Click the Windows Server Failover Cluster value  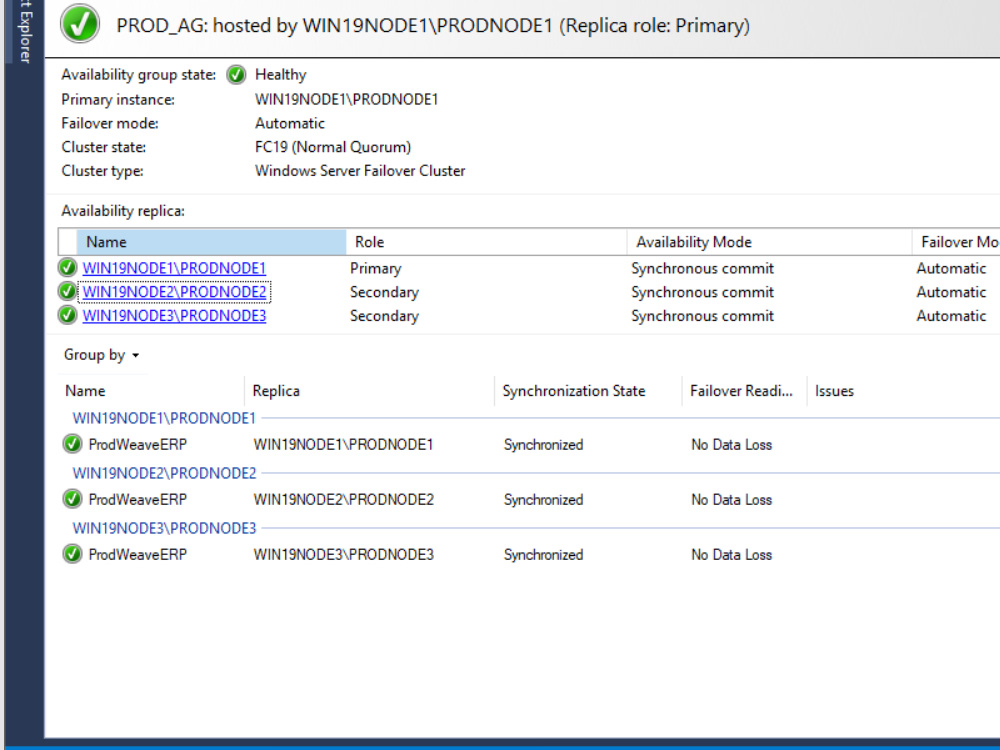point(360,171)
